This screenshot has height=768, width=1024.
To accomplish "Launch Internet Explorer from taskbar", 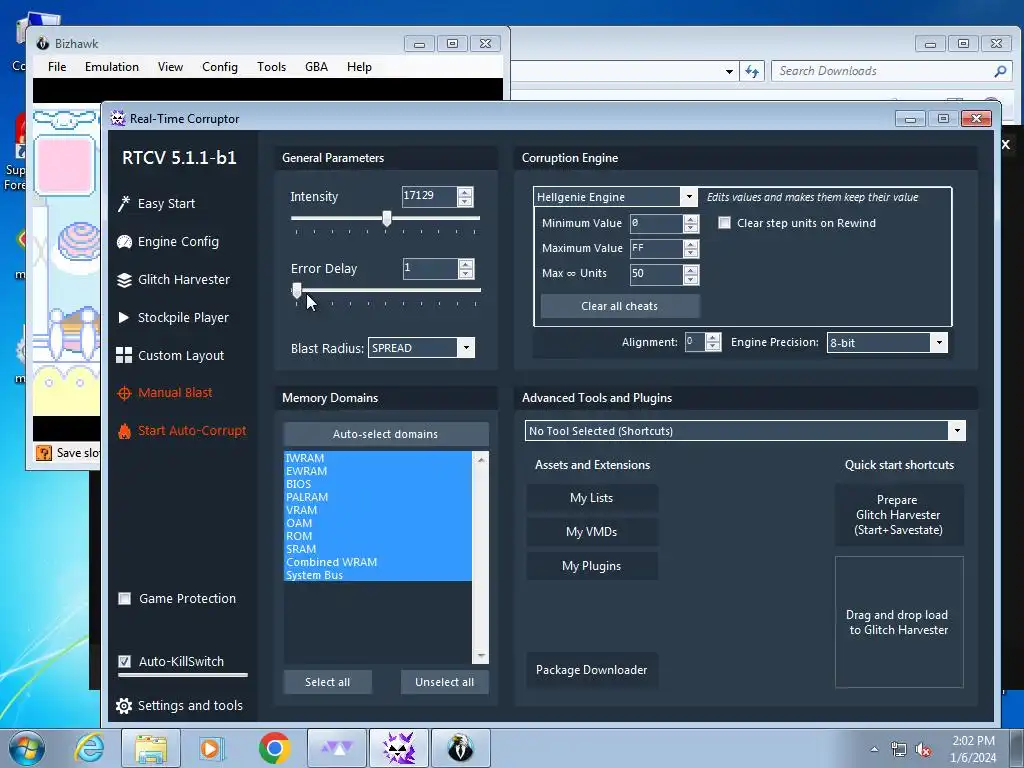I will point(88,748).
